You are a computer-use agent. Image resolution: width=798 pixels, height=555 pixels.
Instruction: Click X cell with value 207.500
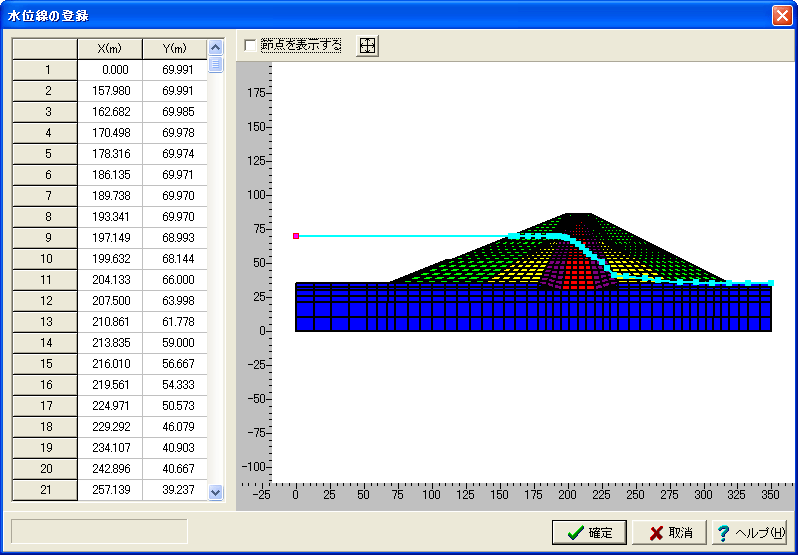pos(110,301)
